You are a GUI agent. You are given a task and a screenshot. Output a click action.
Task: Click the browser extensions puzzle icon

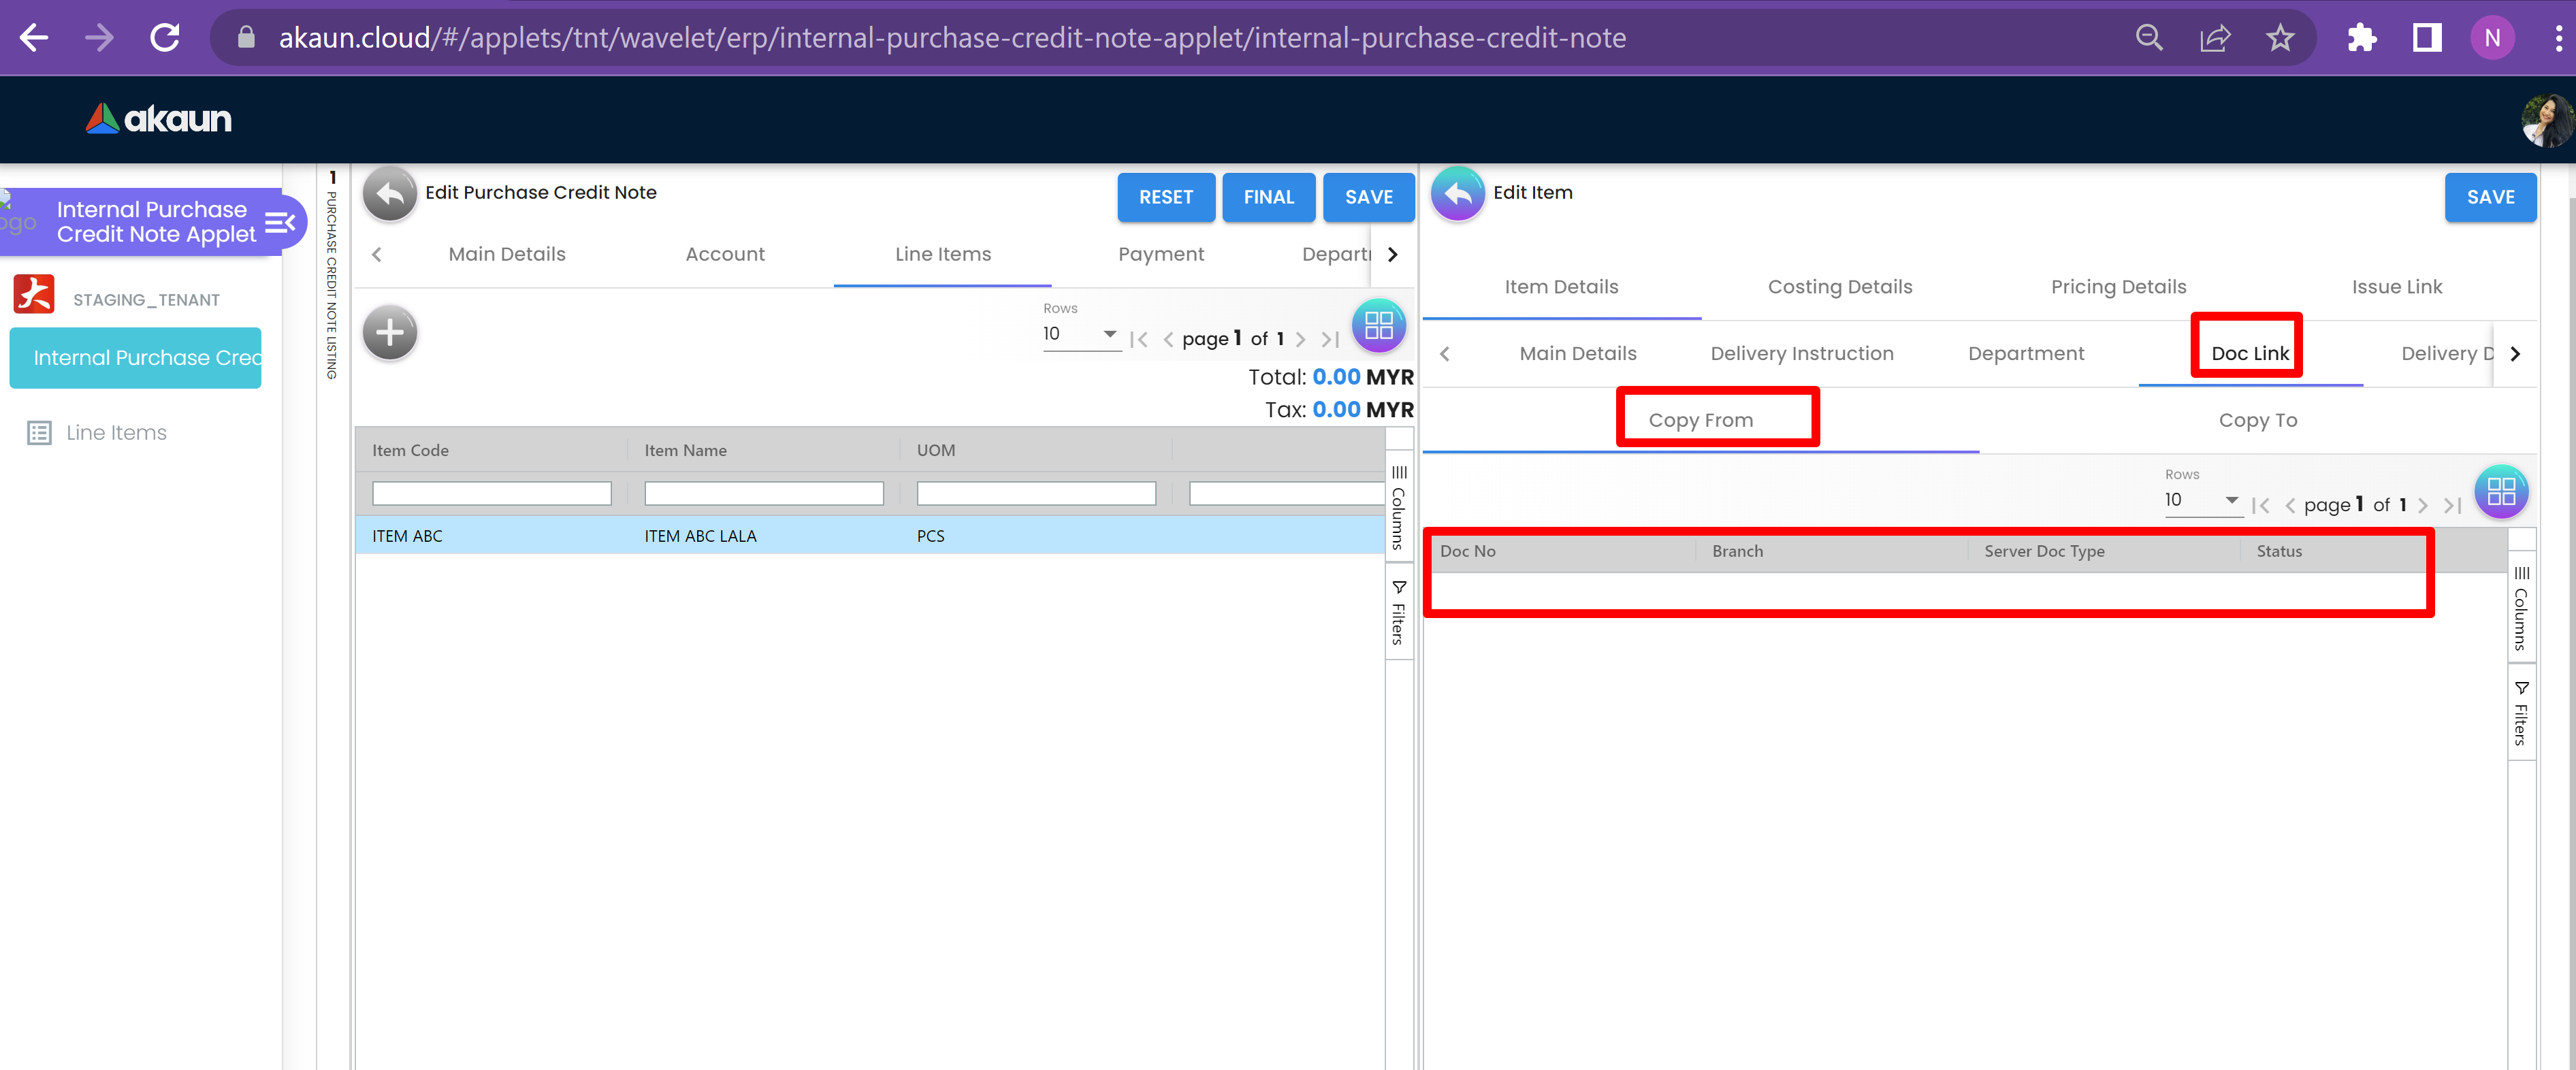(2361, 38)
